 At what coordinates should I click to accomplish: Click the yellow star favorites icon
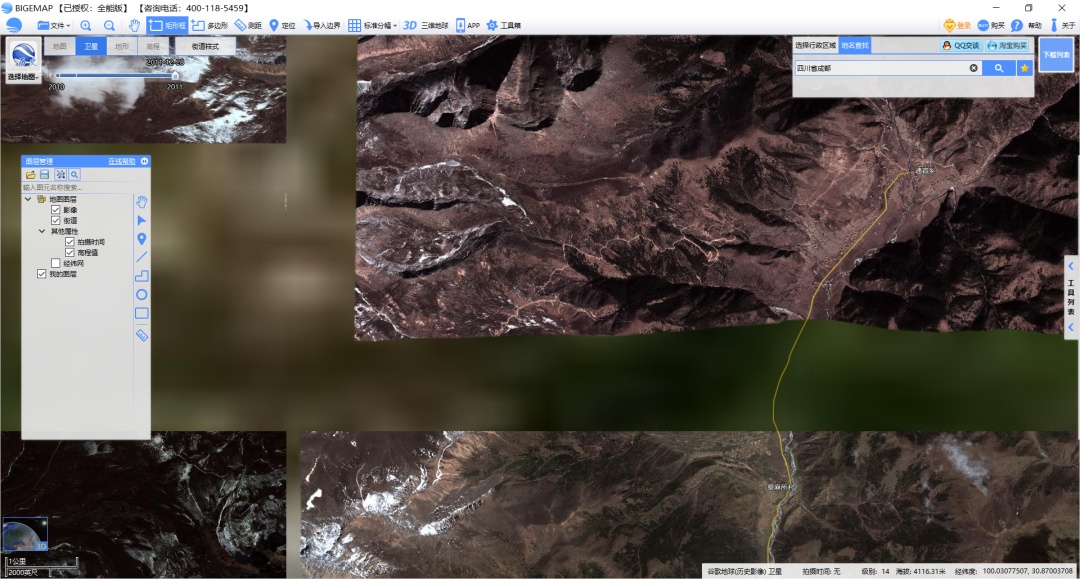(x=1024, y=68)
